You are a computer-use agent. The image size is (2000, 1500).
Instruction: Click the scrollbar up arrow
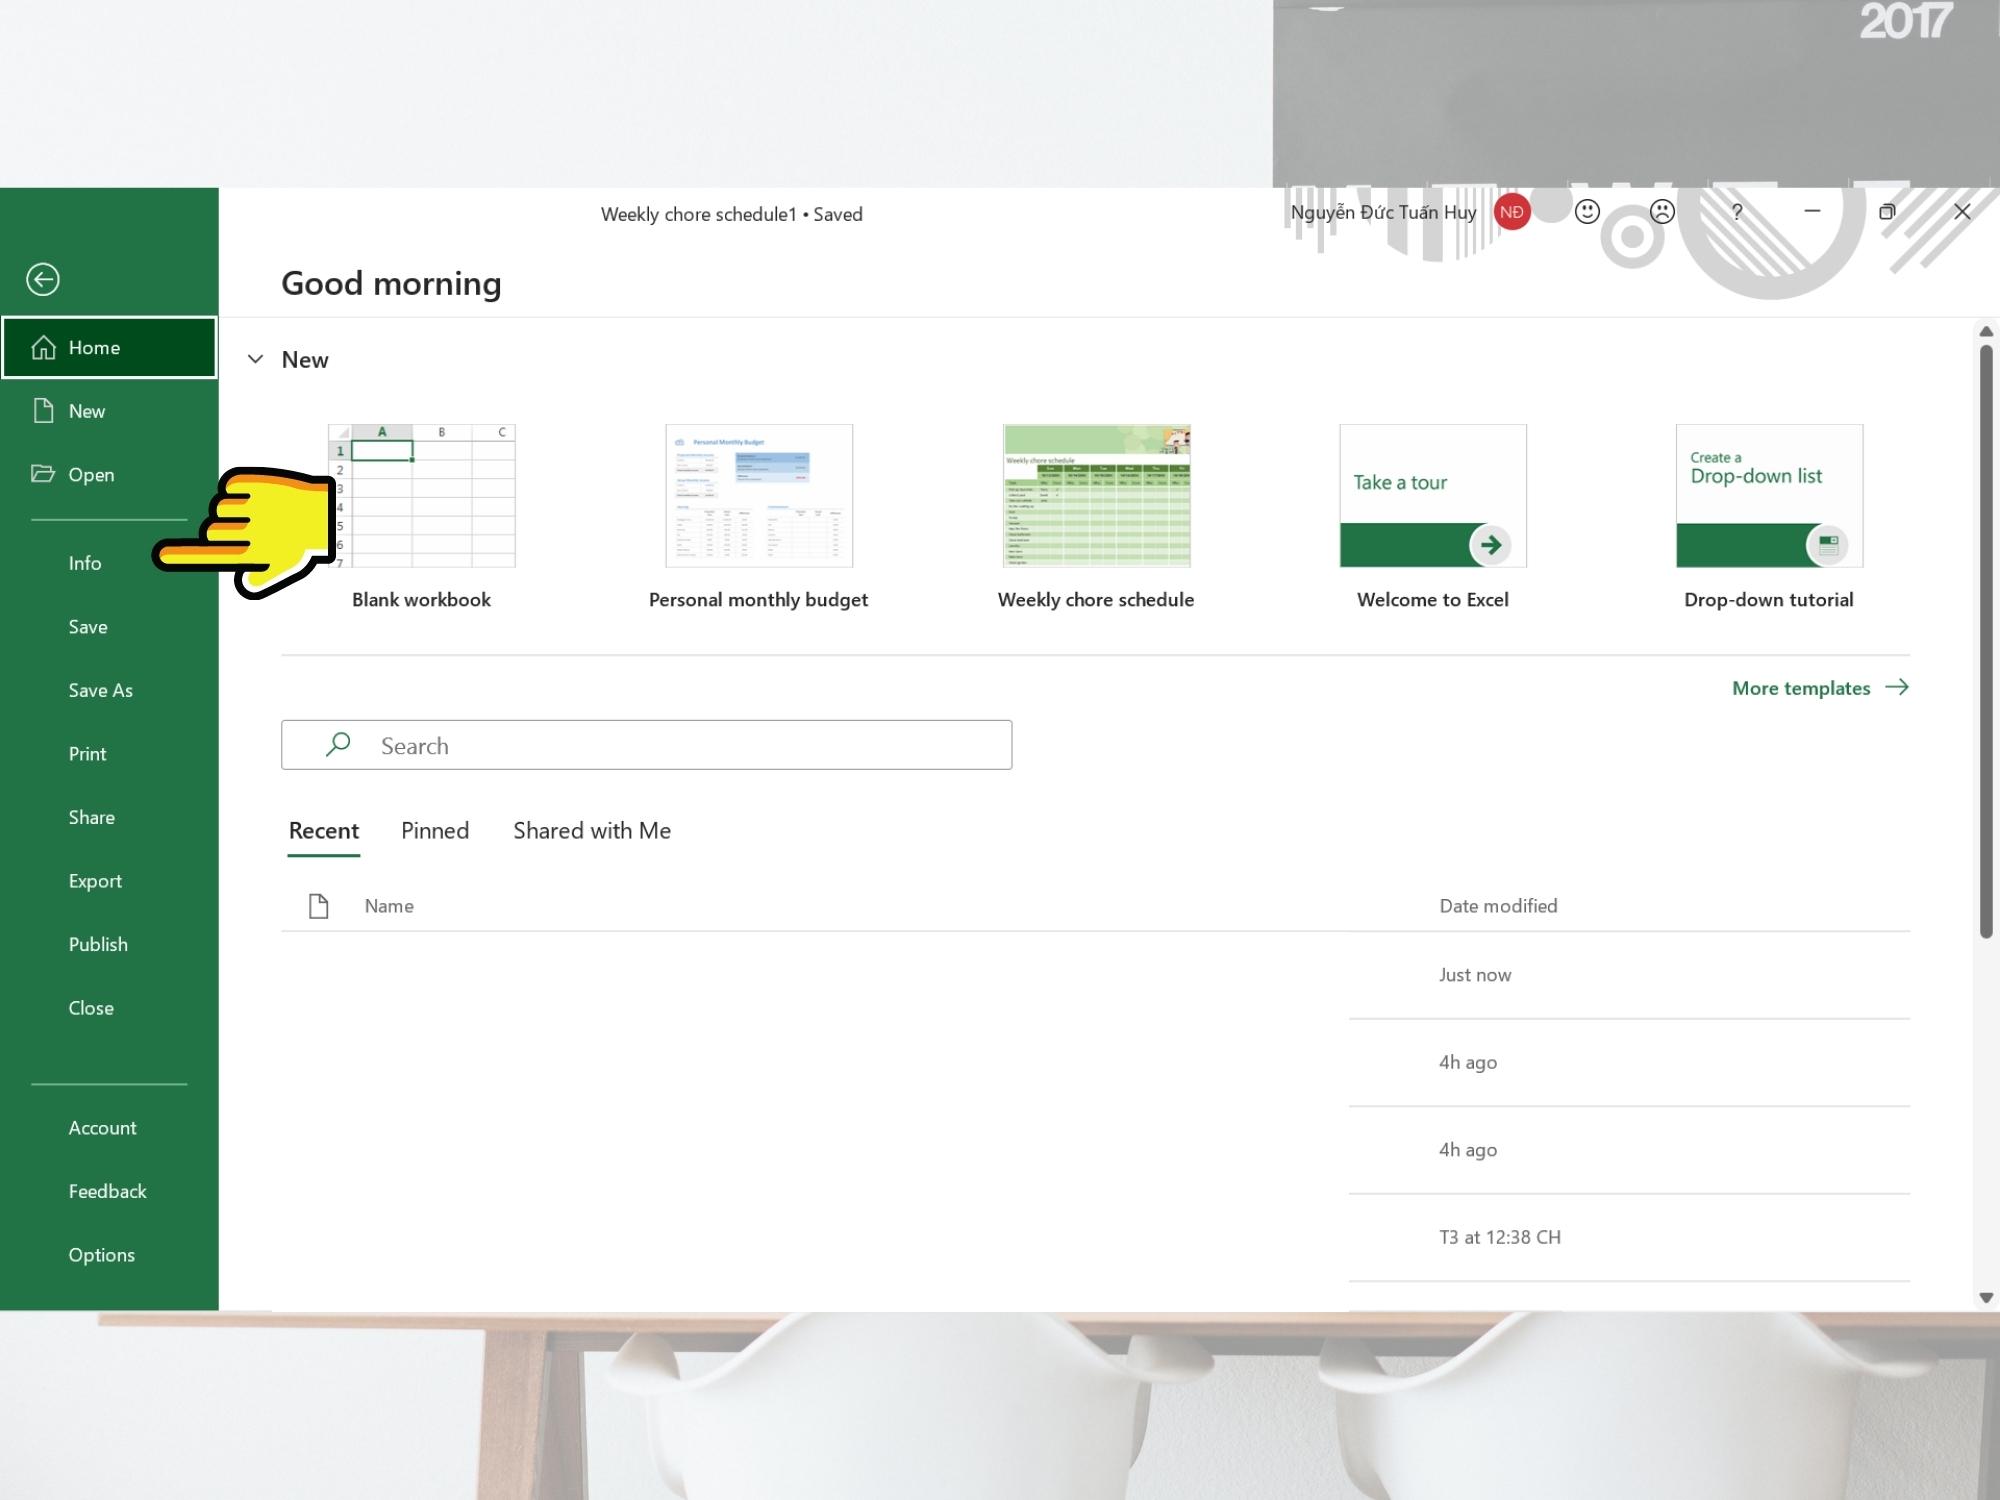tap(1986, 331)
